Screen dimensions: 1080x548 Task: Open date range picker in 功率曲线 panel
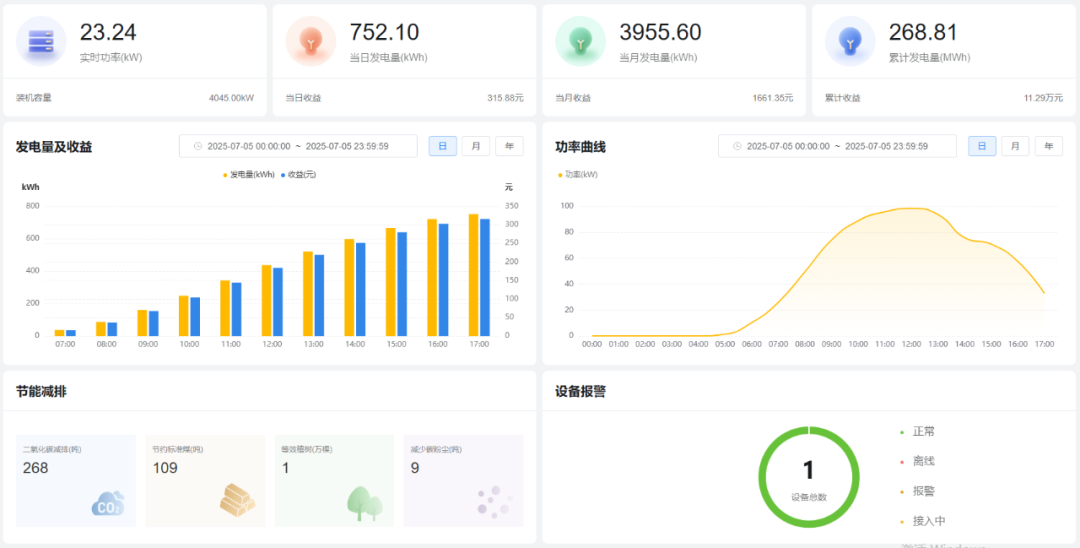pos(837,146)
